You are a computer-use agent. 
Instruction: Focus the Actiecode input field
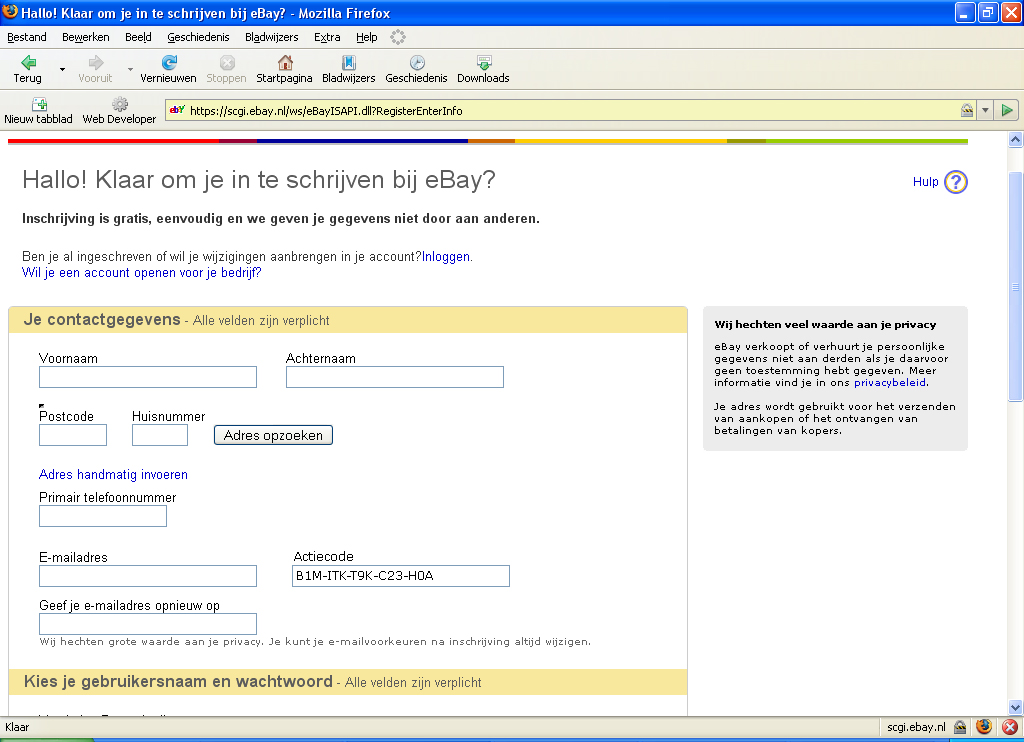(400, 576)
